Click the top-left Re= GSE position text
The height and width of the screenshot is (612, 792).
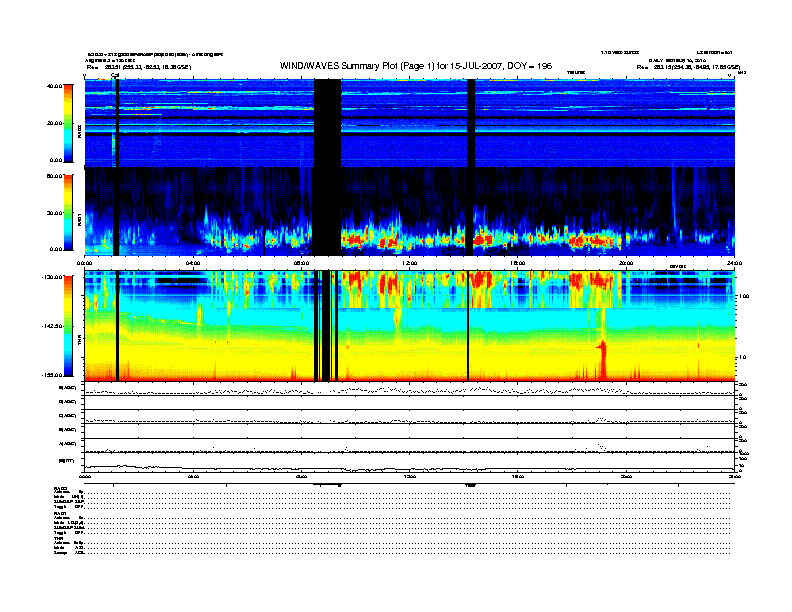139,67
